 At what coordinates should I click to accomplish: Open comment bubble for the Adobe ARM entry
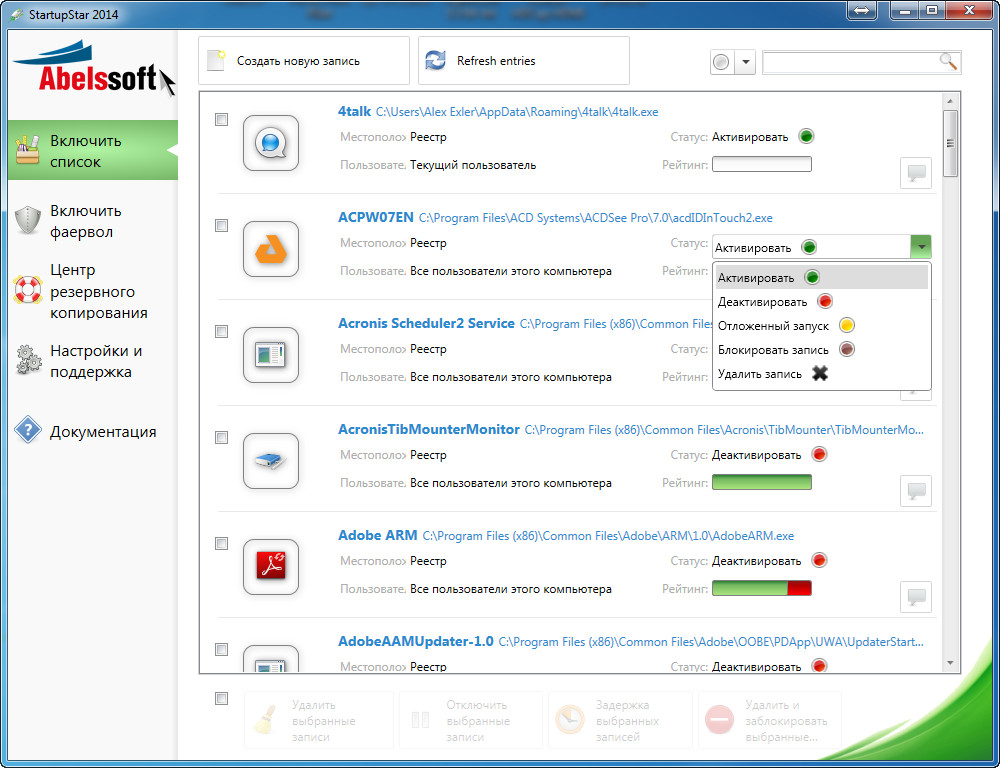tap(915, 597)
